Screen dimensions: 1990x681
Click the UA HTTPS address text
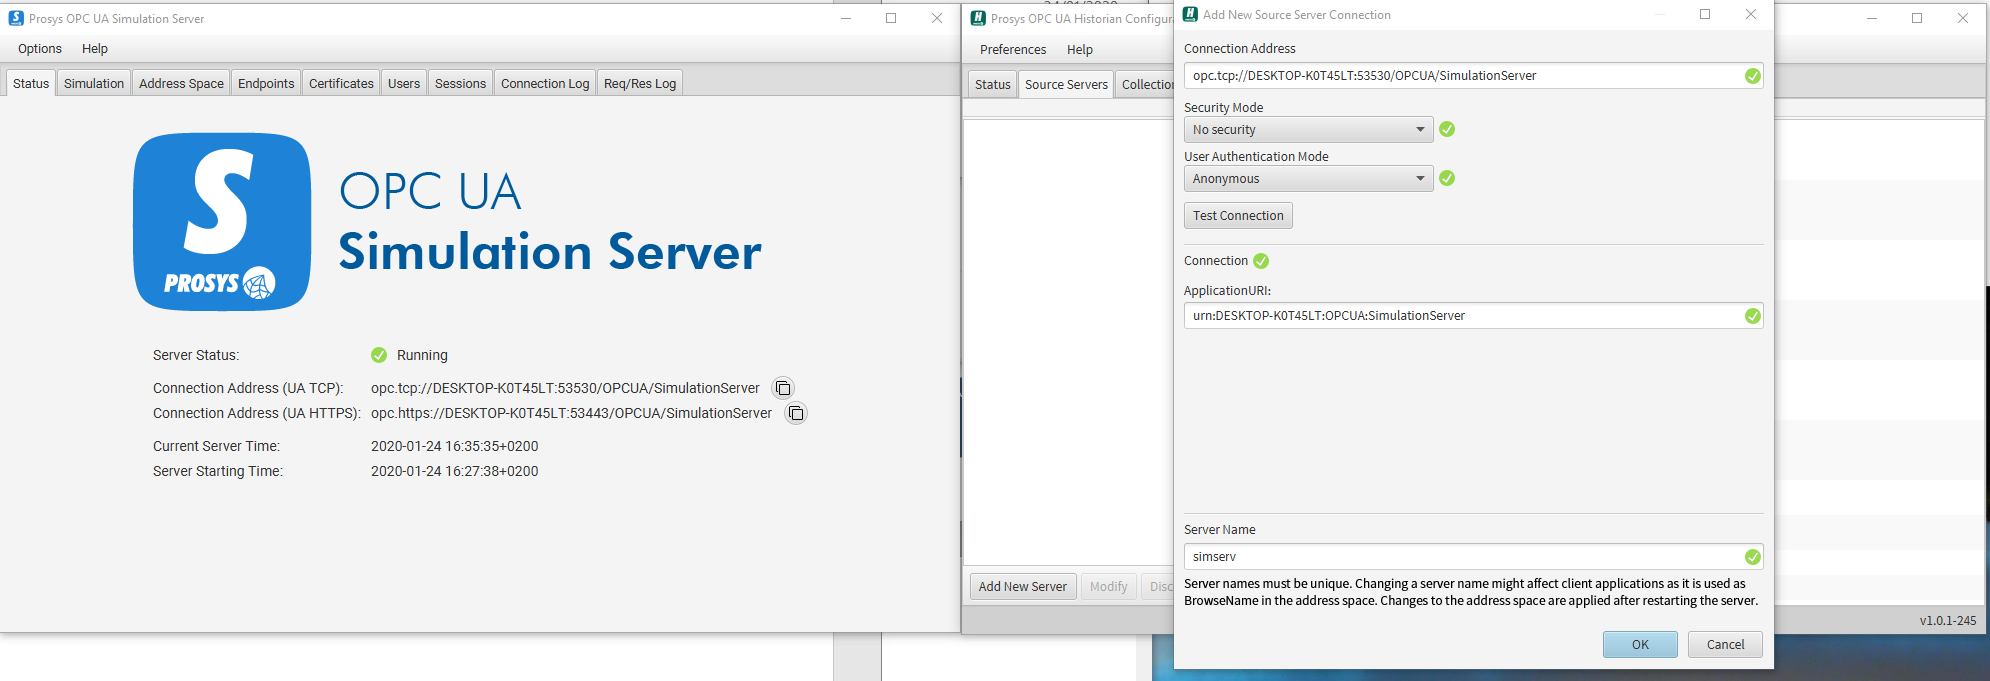click(571, 413)
